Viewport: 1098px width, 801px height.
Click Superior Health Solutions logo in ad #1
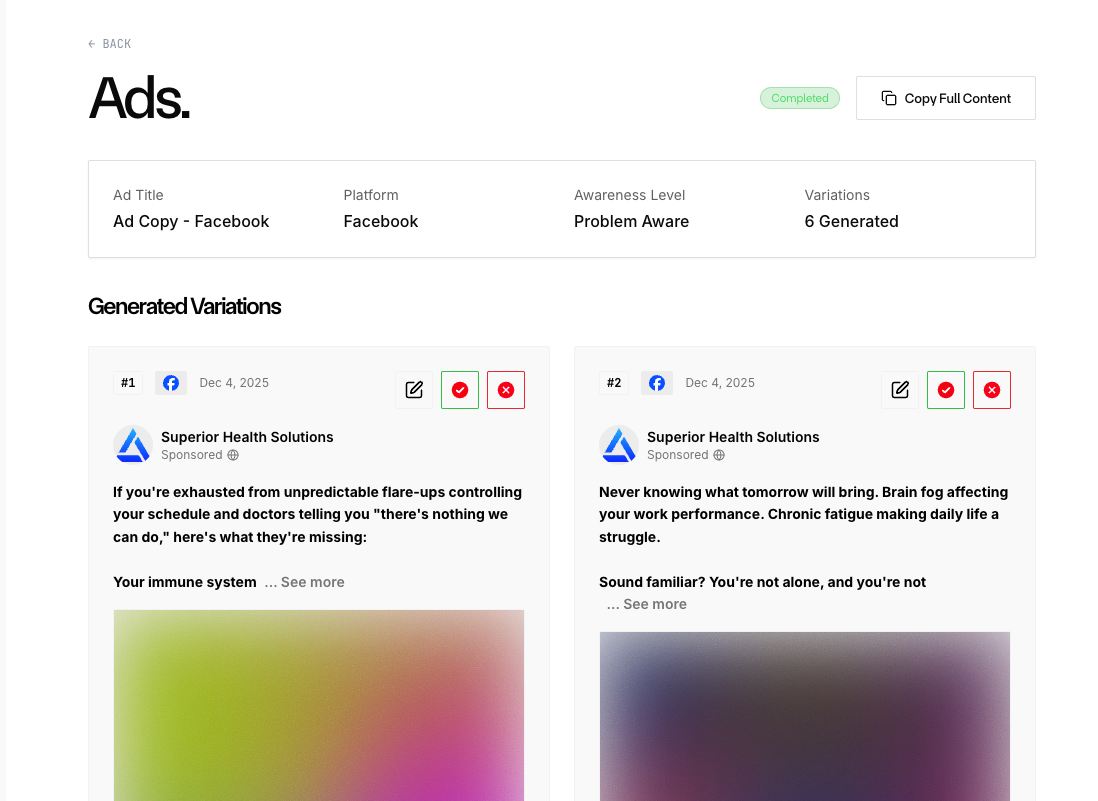[x=133, y=445]
